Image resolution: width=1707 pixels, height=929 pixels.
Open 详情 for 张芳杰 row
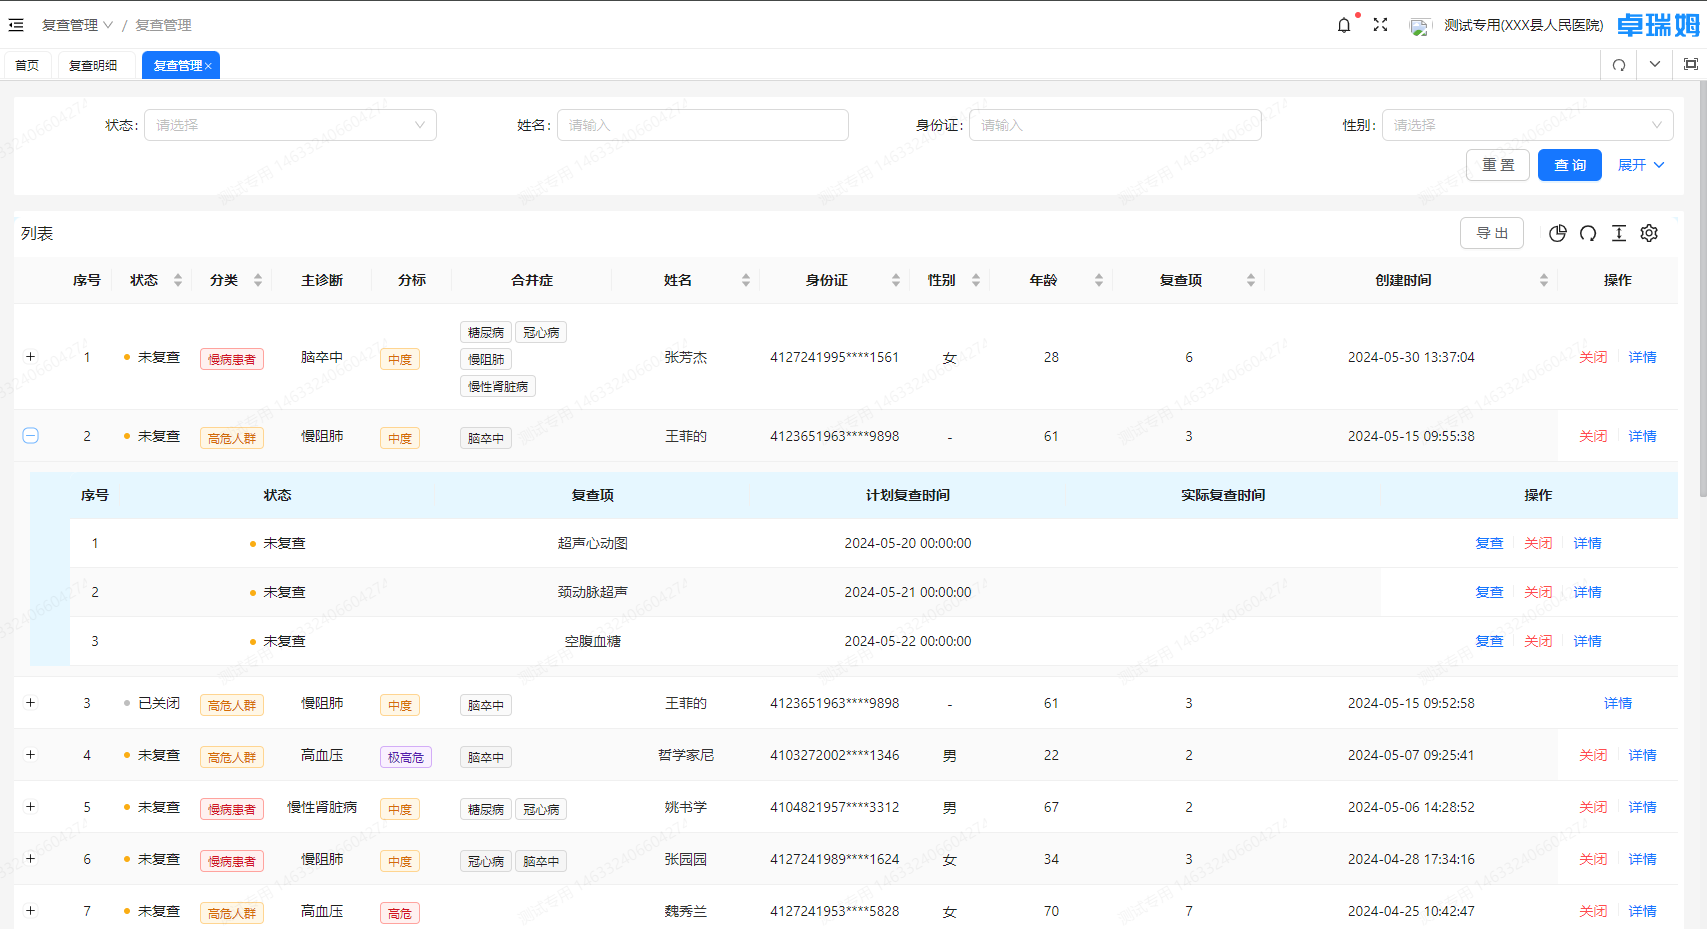click(1642, 357)
